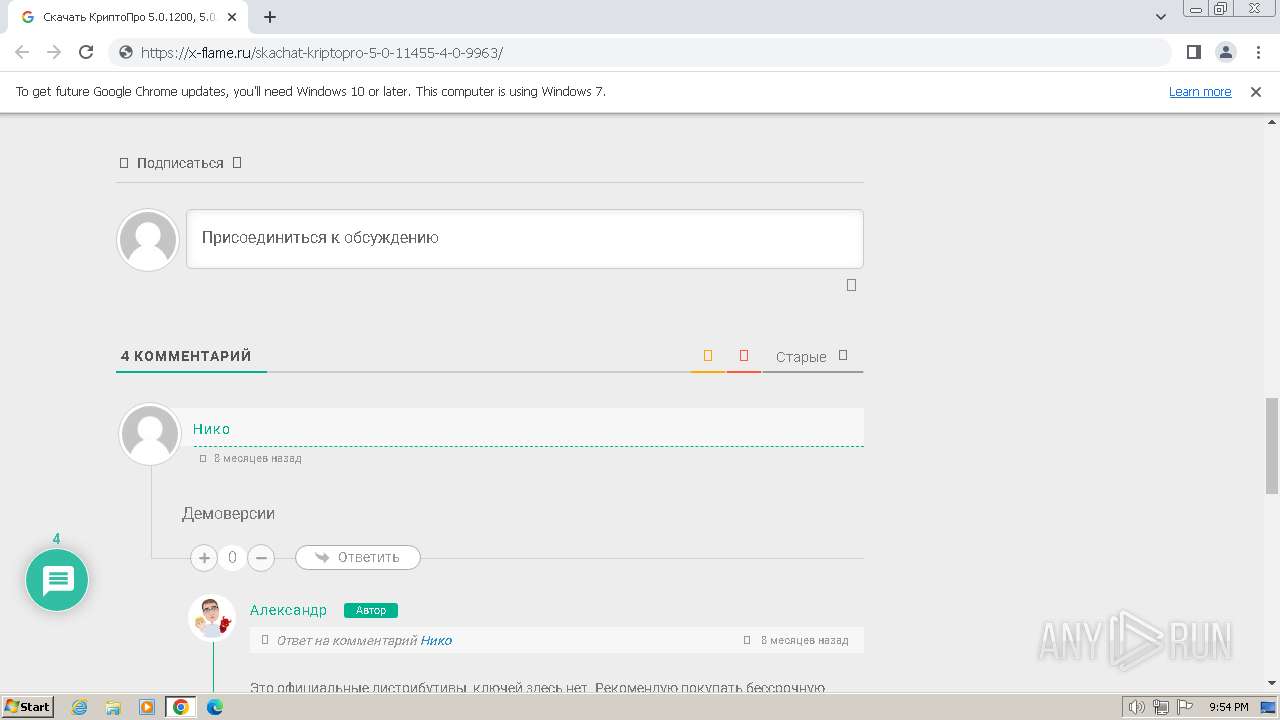1280x720 pixels.
Task: Open Windows Media Player from taskbar
Action: tap(147, 707)
